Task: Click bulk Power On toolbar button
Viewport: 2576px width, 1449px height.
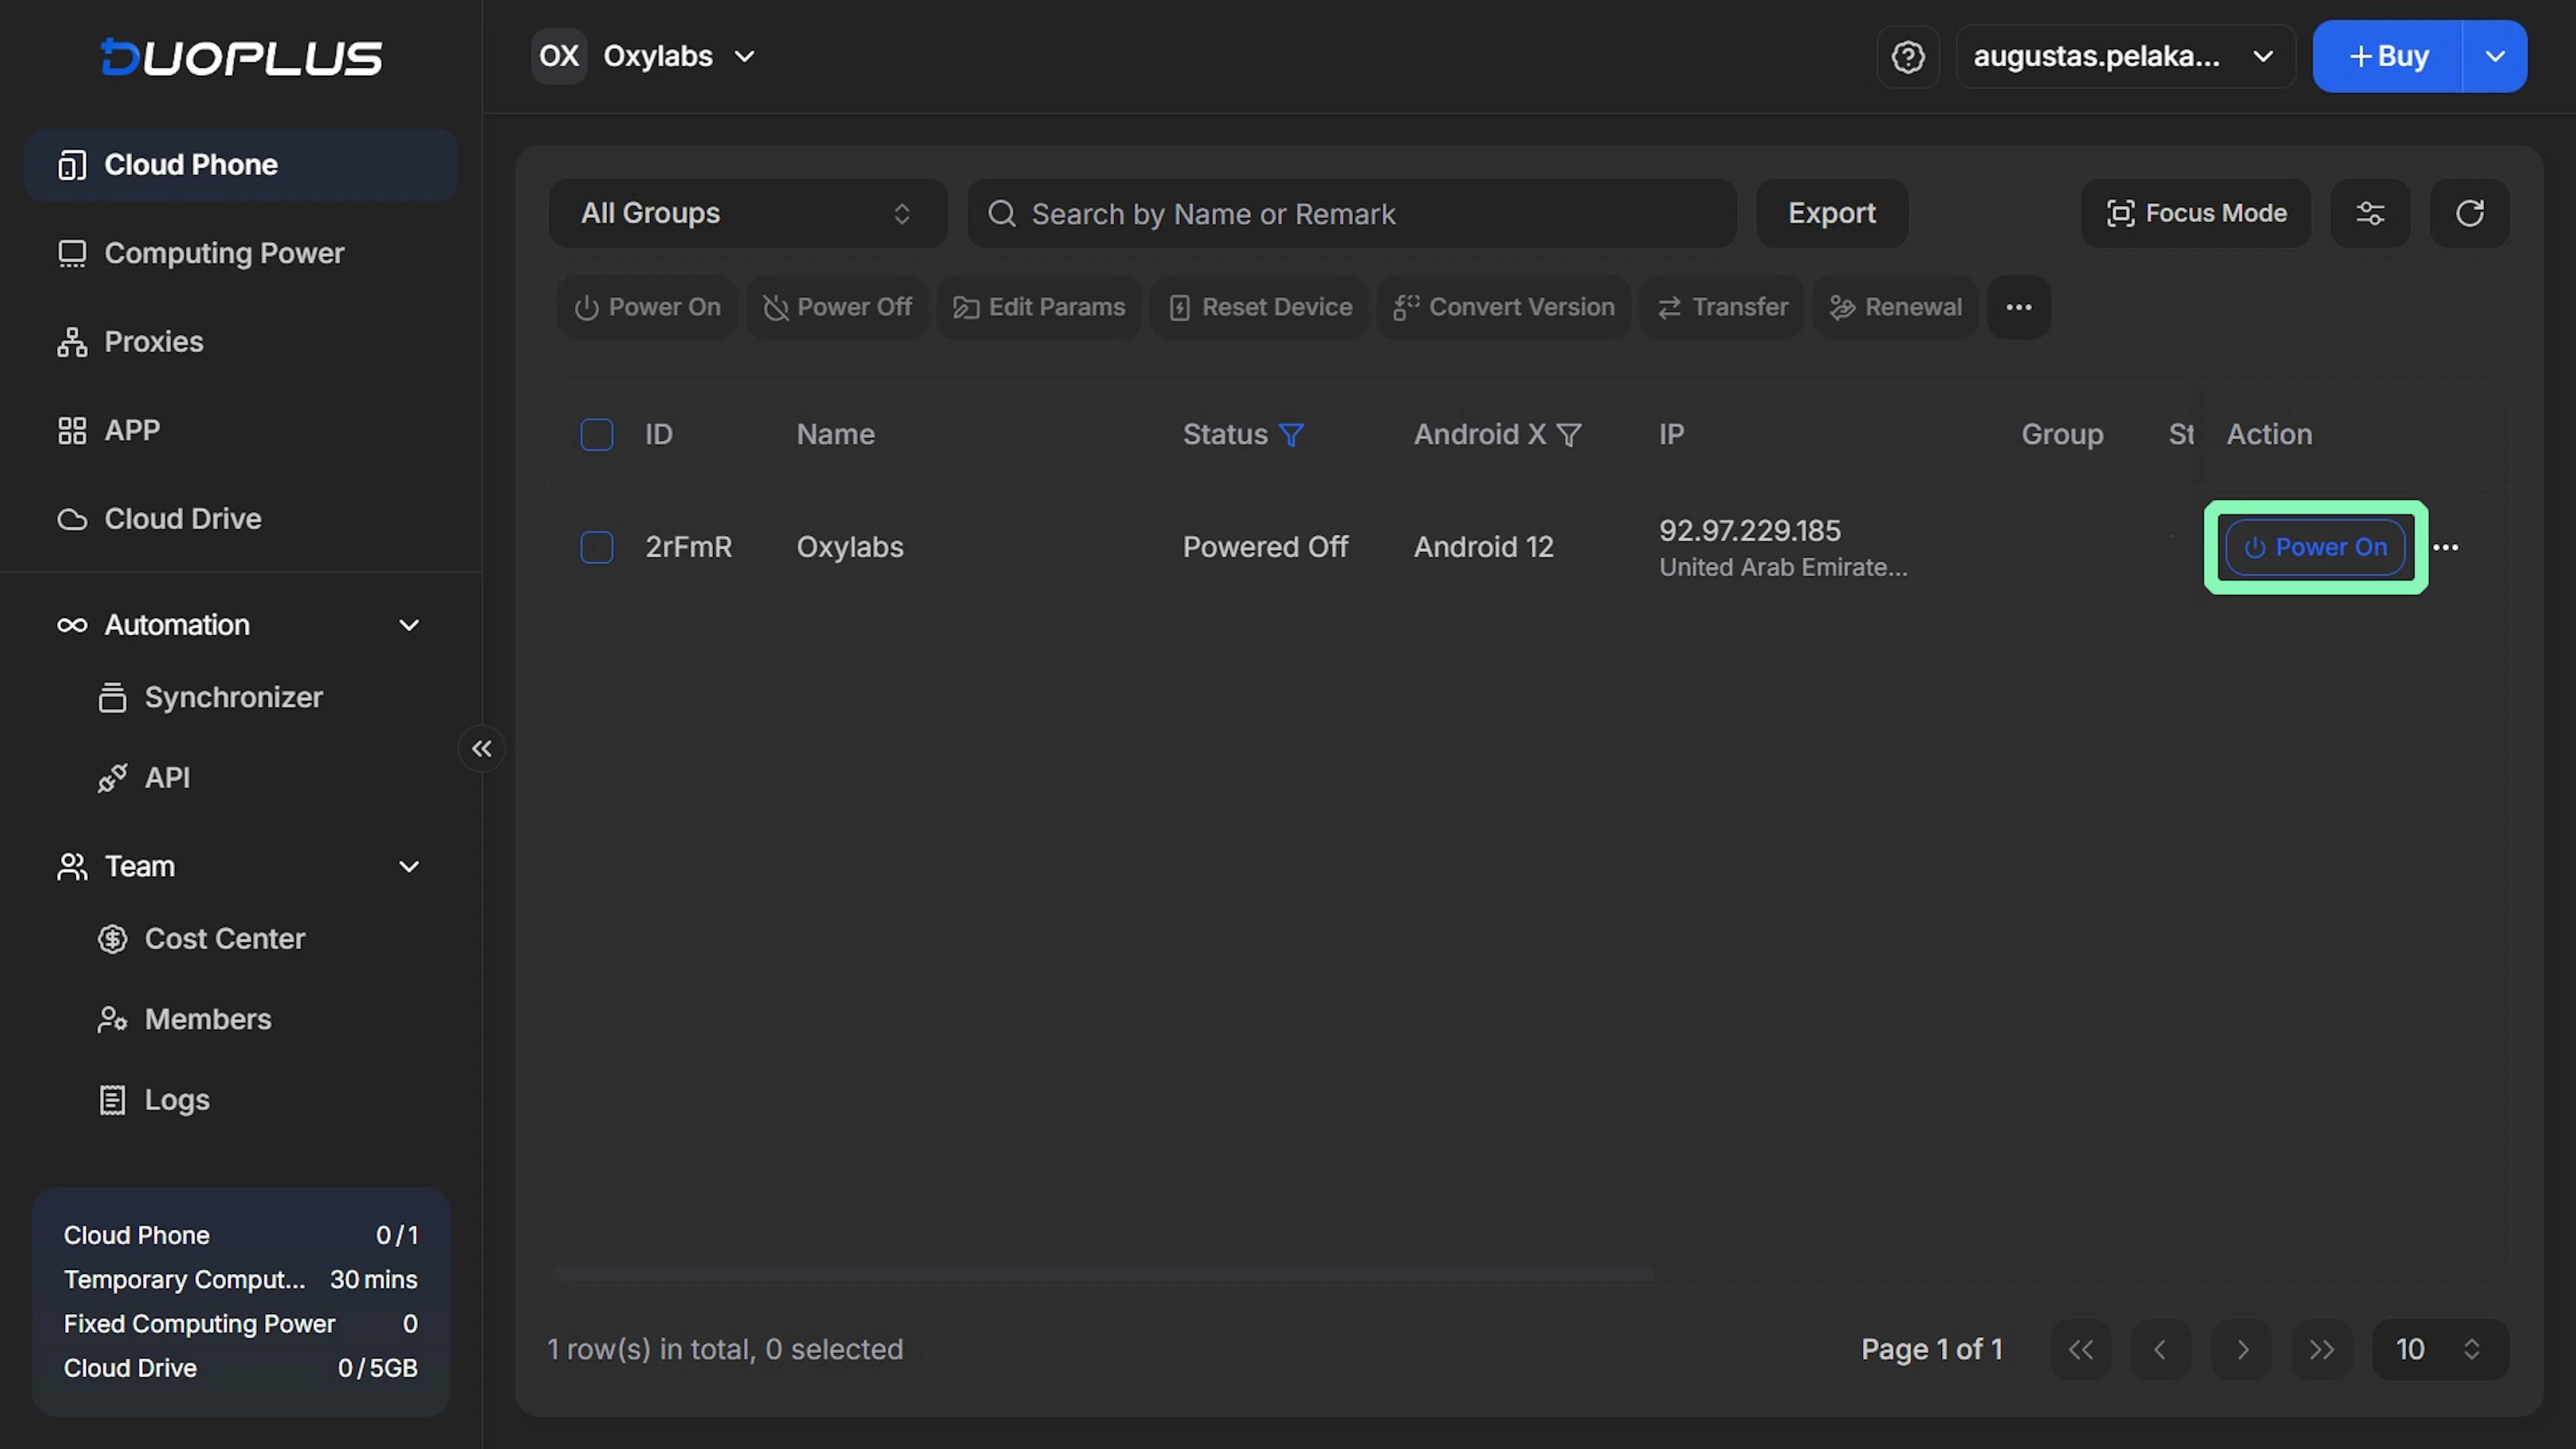Action: [x=647, y=307]
